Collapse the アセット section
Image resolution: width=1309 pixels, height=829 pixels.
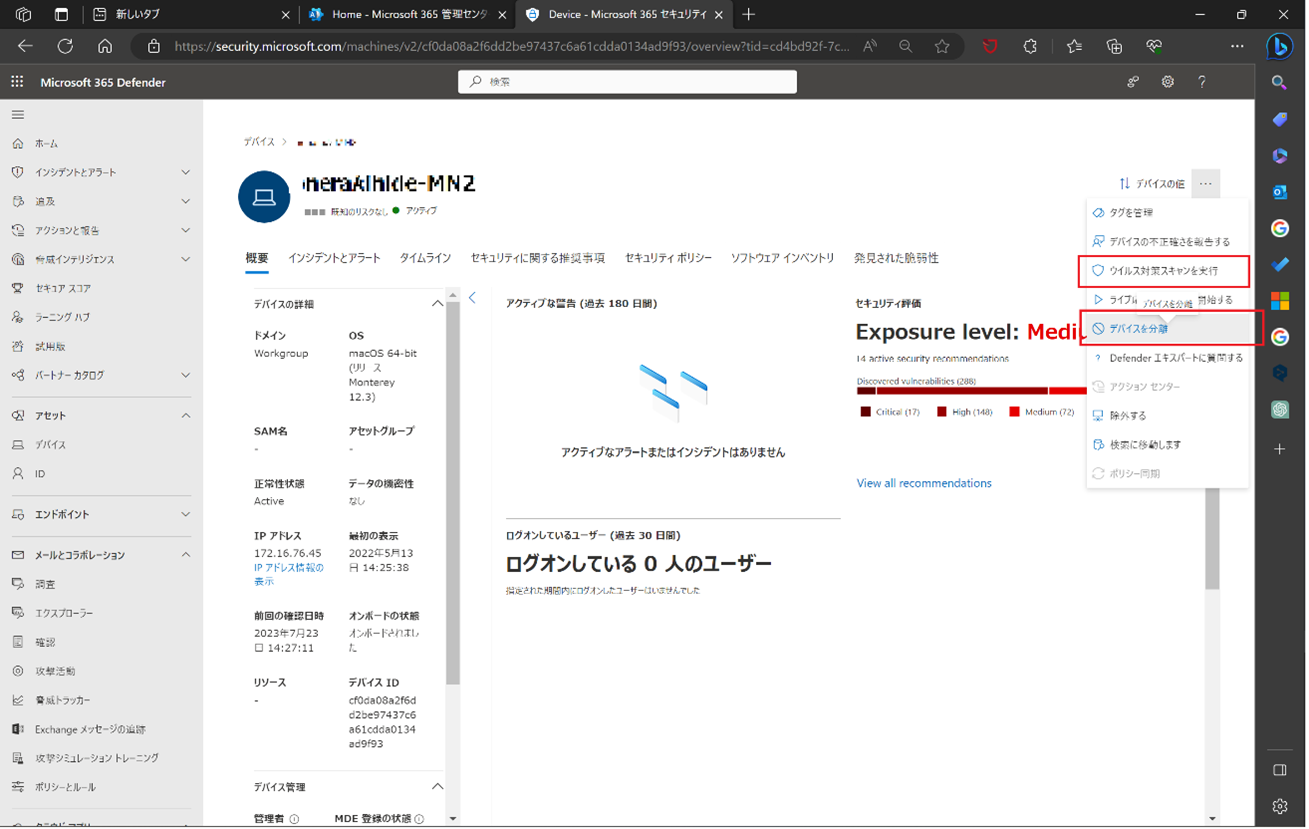[185, 416]
